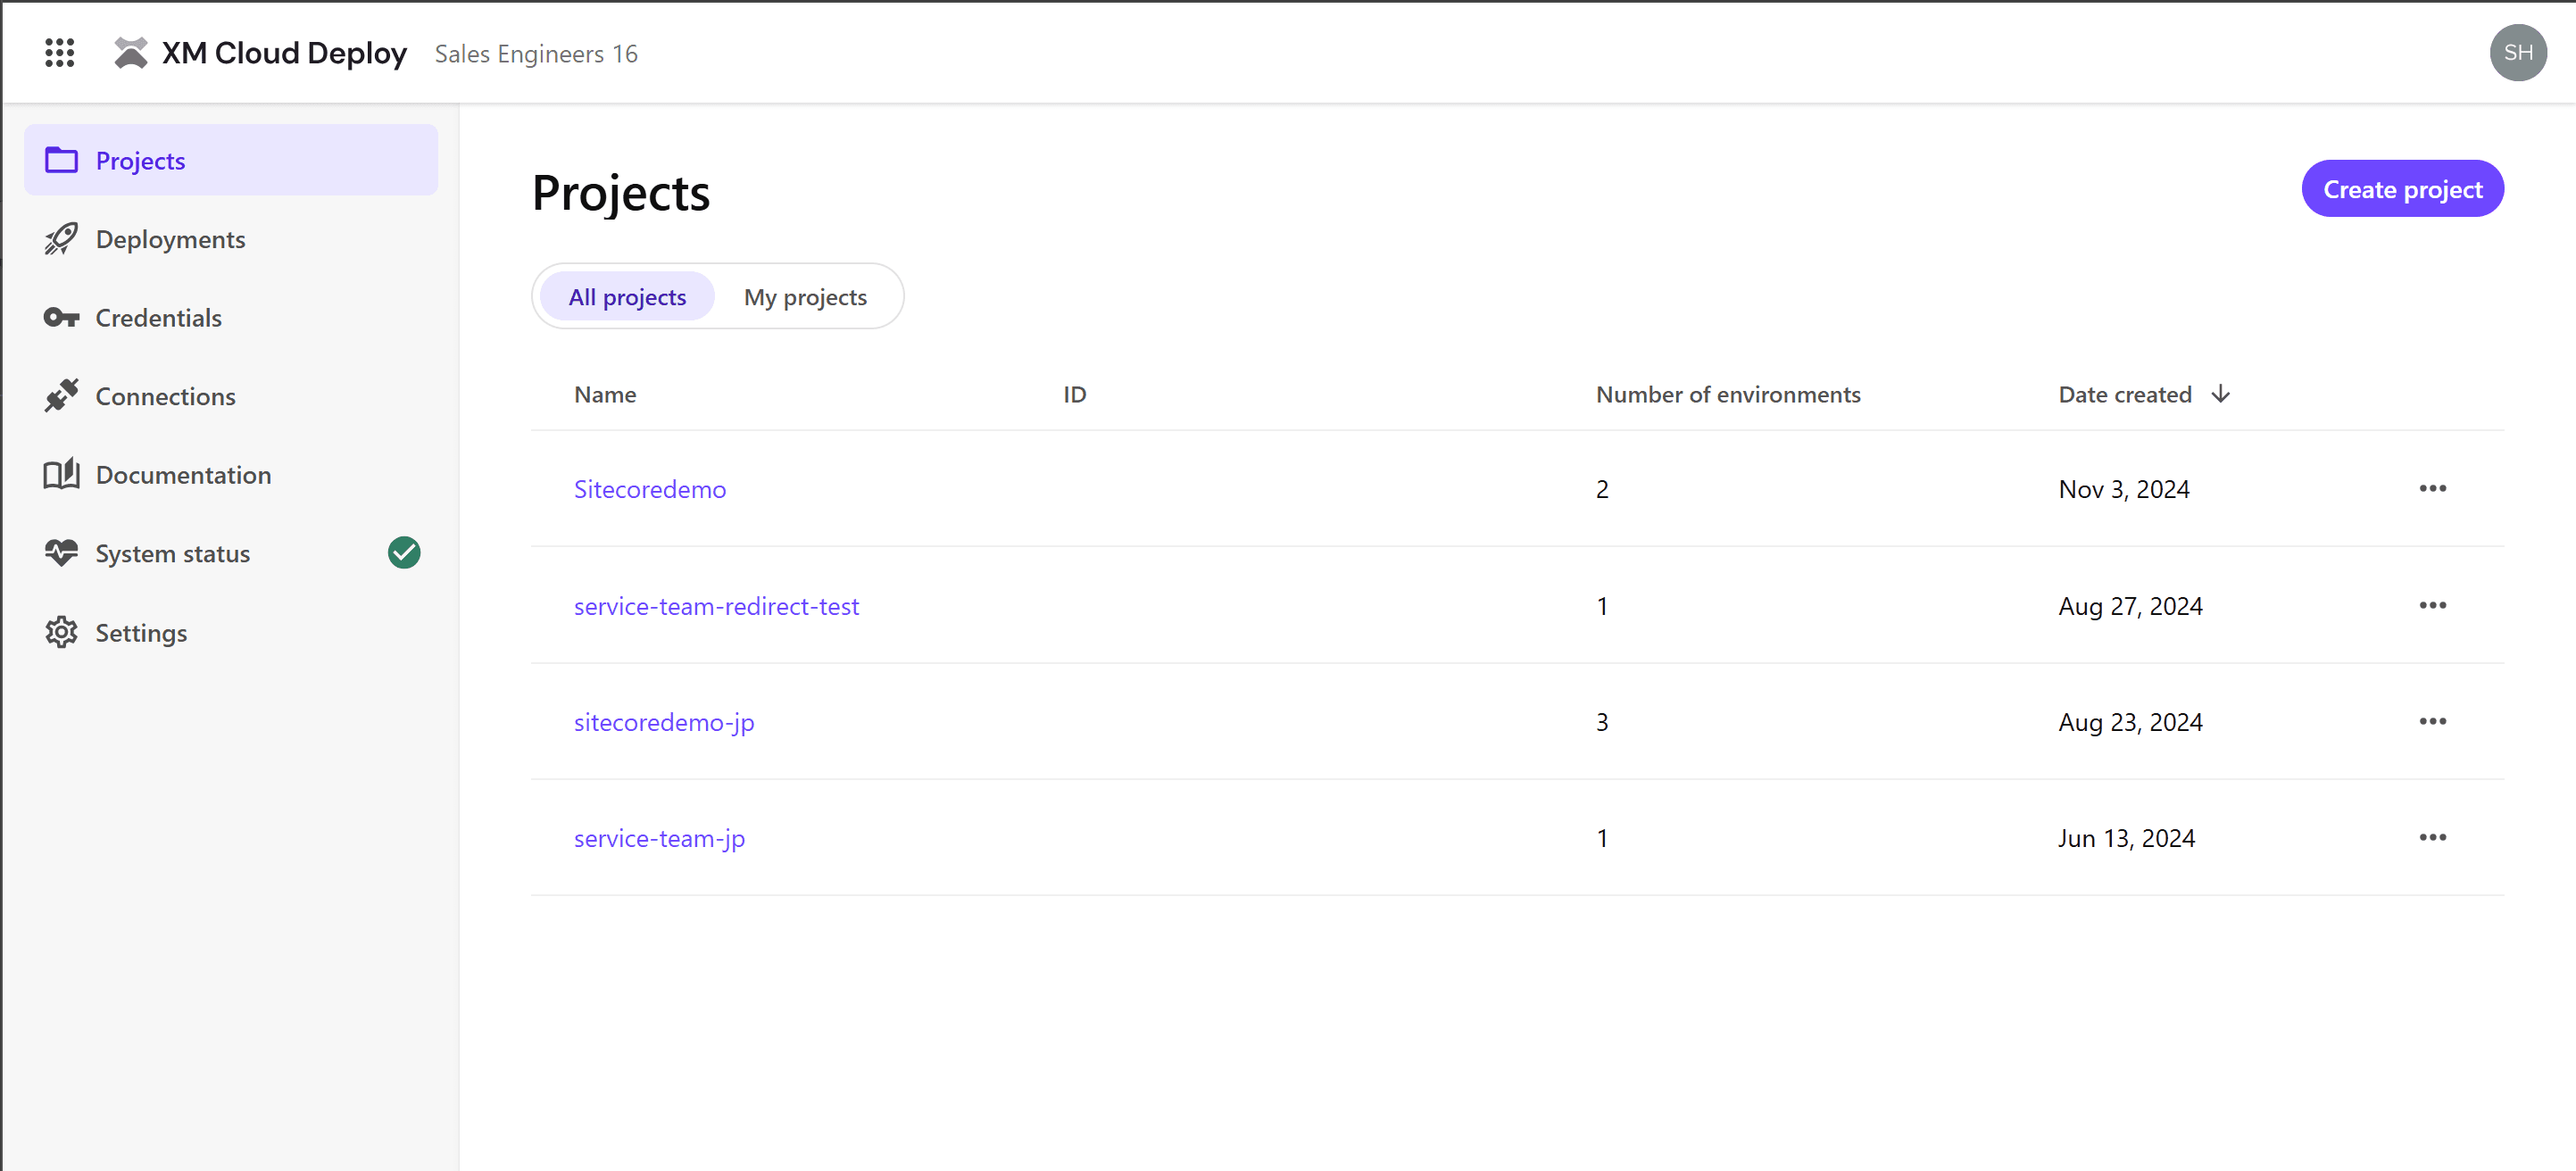Open the app switcher grid icon
The image size is (2576, 1171).
60,53
